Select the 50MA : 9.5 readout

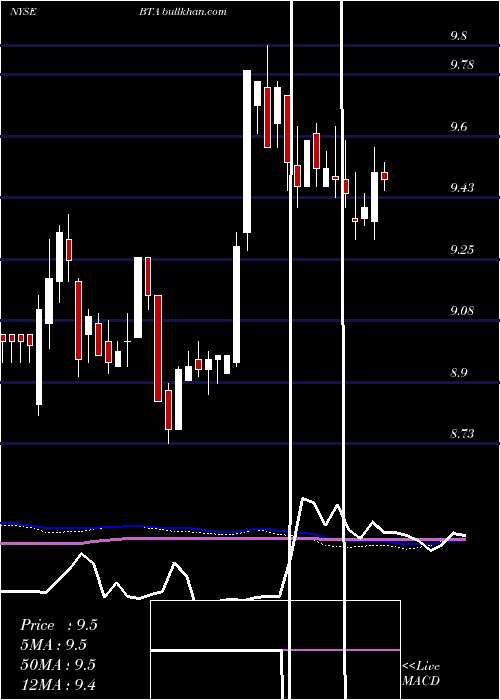tap(58, 664)
